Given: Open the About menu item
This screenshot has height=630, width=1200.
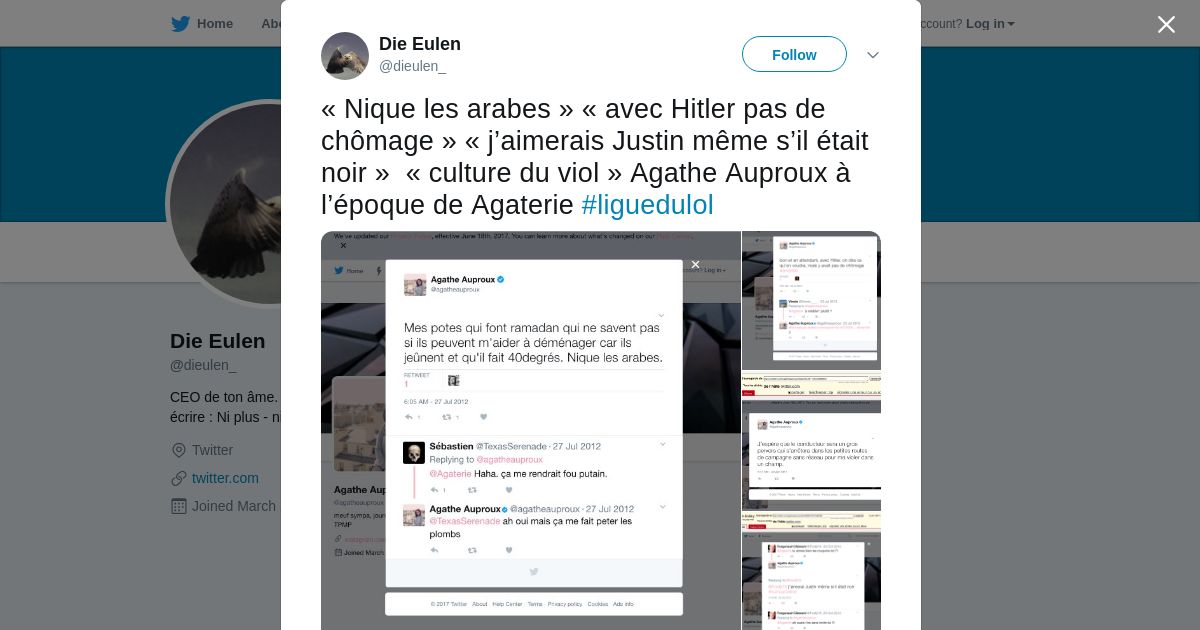Looking at the screenshot, I should pyautogui.click(x=271, y=24).
